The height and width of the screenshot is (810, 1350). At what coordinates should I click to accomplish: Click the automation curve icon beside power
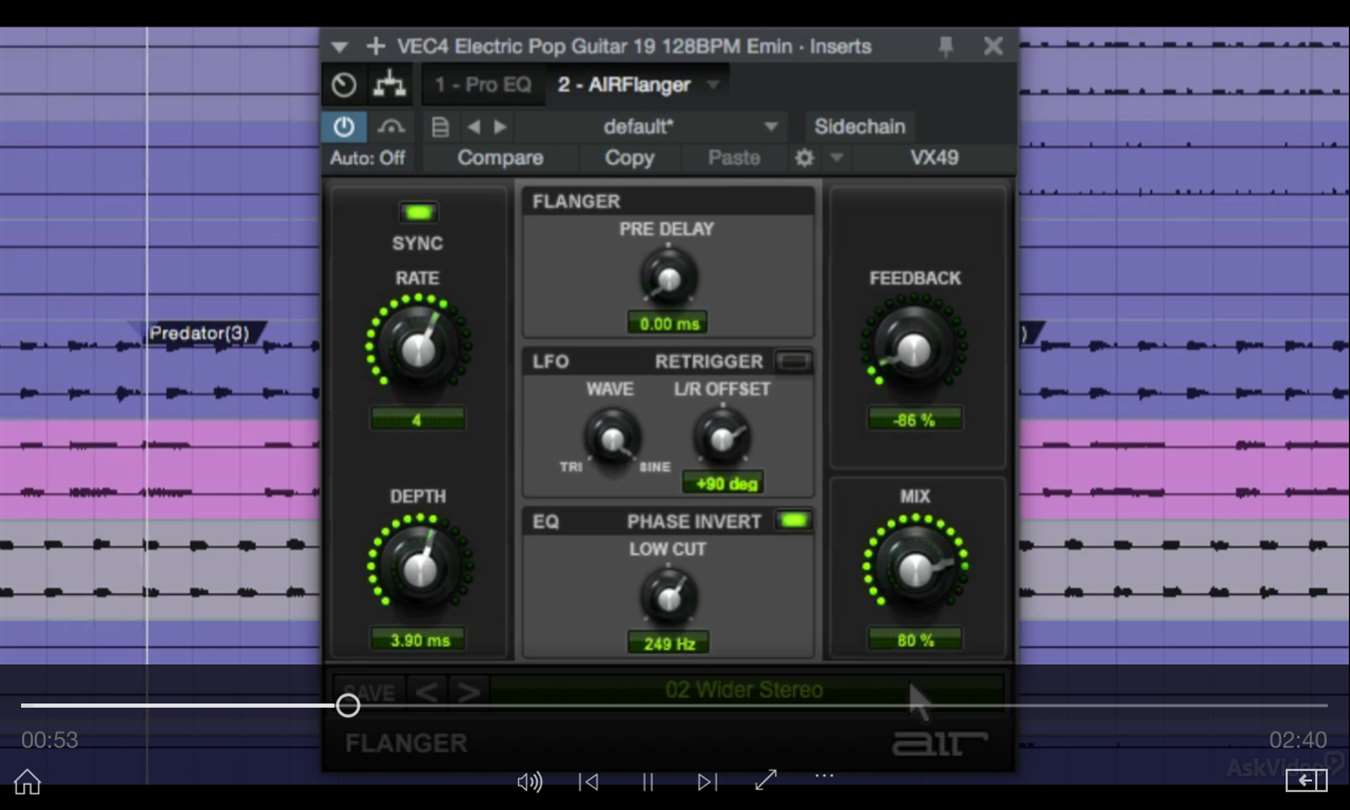pos(390,127)
